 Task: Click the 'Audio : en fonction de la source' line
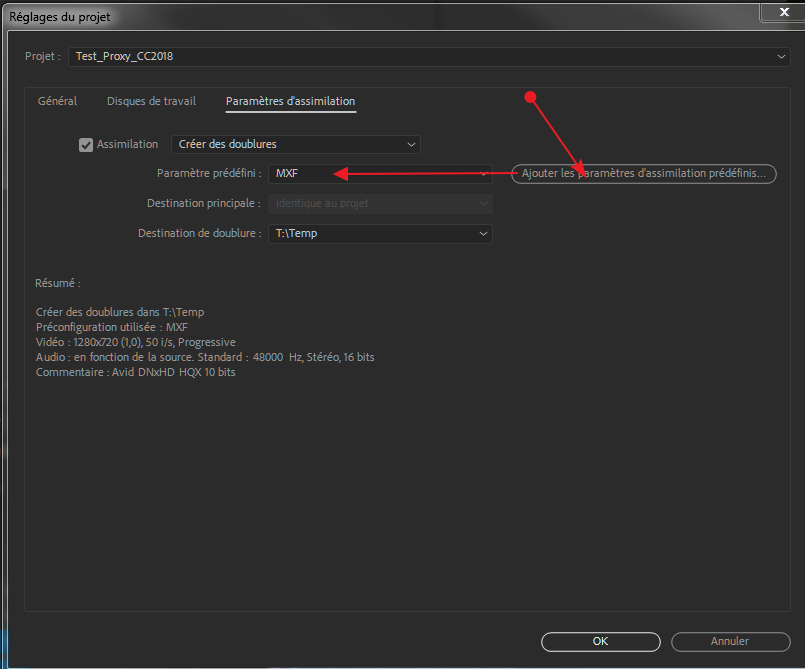pos(205,357)
